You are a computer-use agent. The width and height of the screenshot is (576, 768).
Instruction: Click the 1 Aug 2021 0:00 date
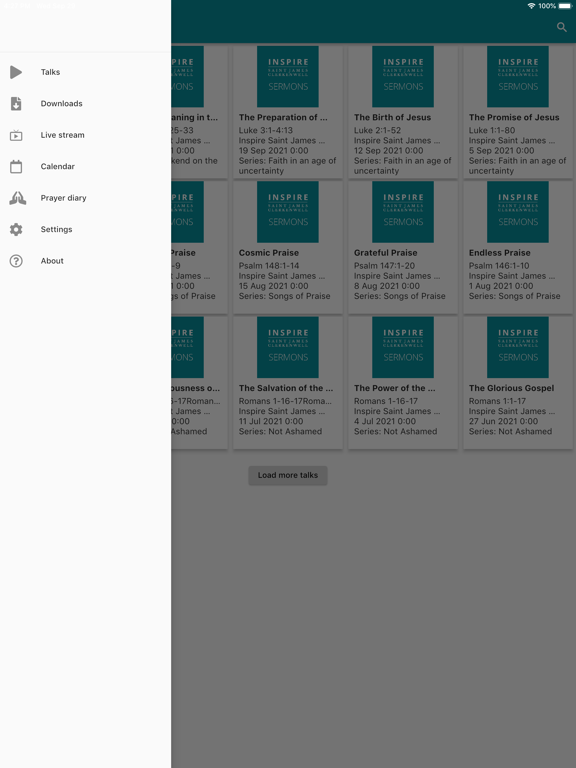501,286
